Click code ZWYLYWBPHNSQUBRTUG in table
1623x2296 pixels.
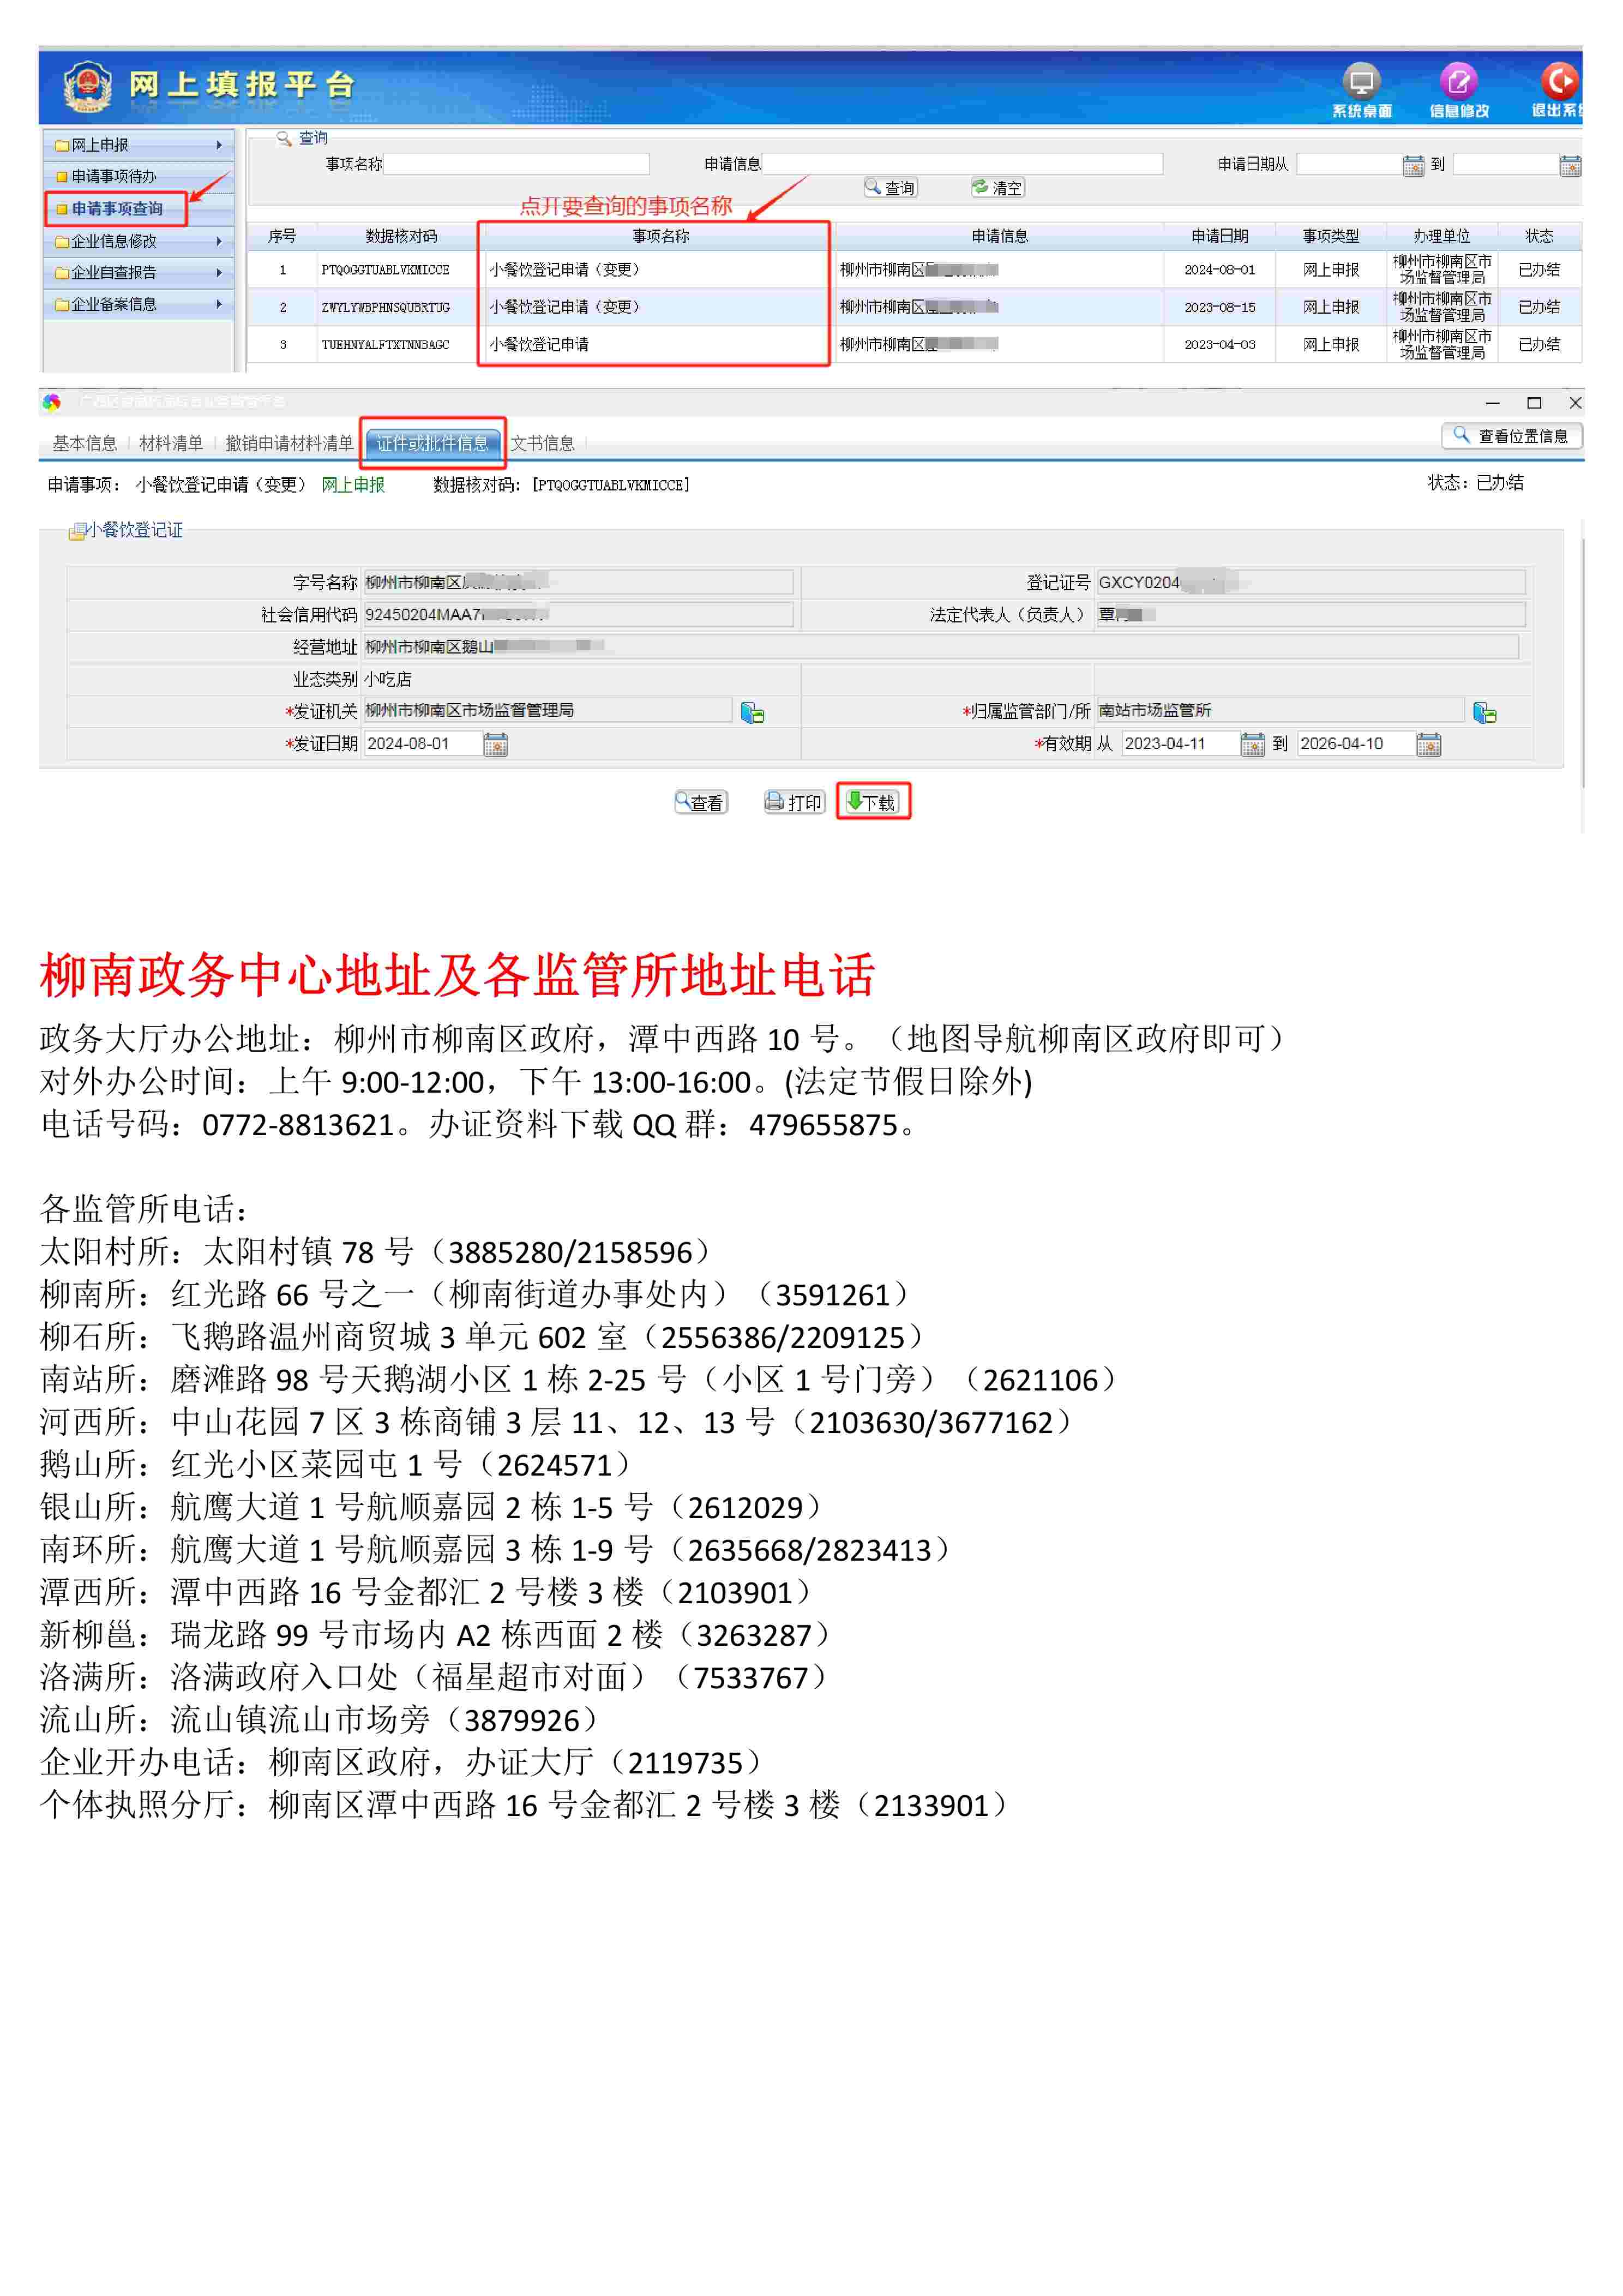pos(385,307)
